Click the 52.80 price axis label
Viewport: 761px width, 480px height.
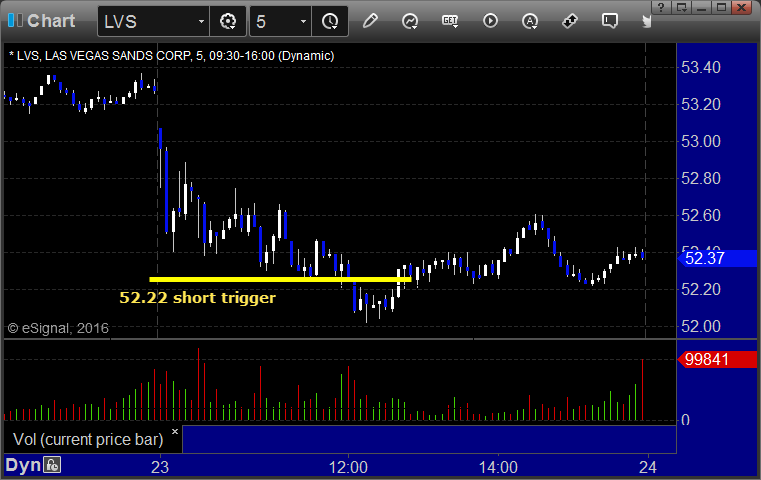(x=701, y=179)
